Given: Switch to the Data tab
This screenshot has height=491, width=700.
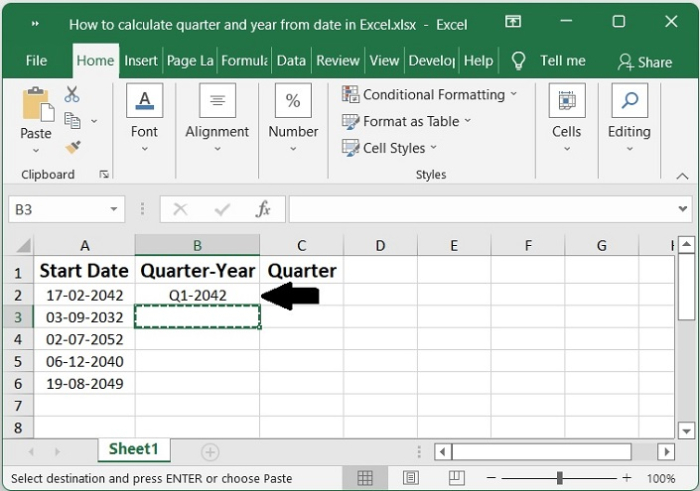Looking at the screenshot, I should 291,60.
